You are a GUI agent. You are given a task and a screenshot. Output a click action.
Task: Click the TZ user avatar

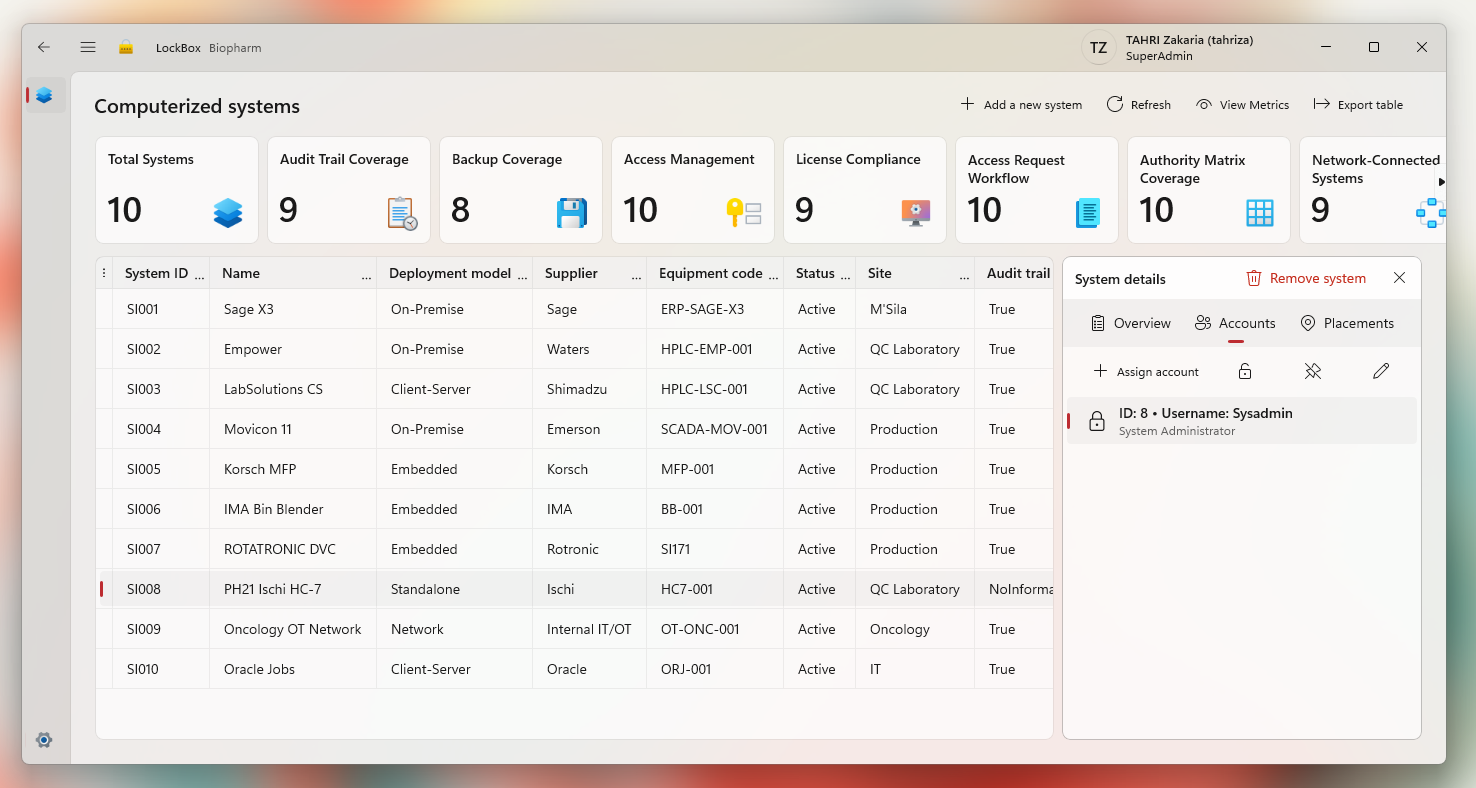[1098, 47]
